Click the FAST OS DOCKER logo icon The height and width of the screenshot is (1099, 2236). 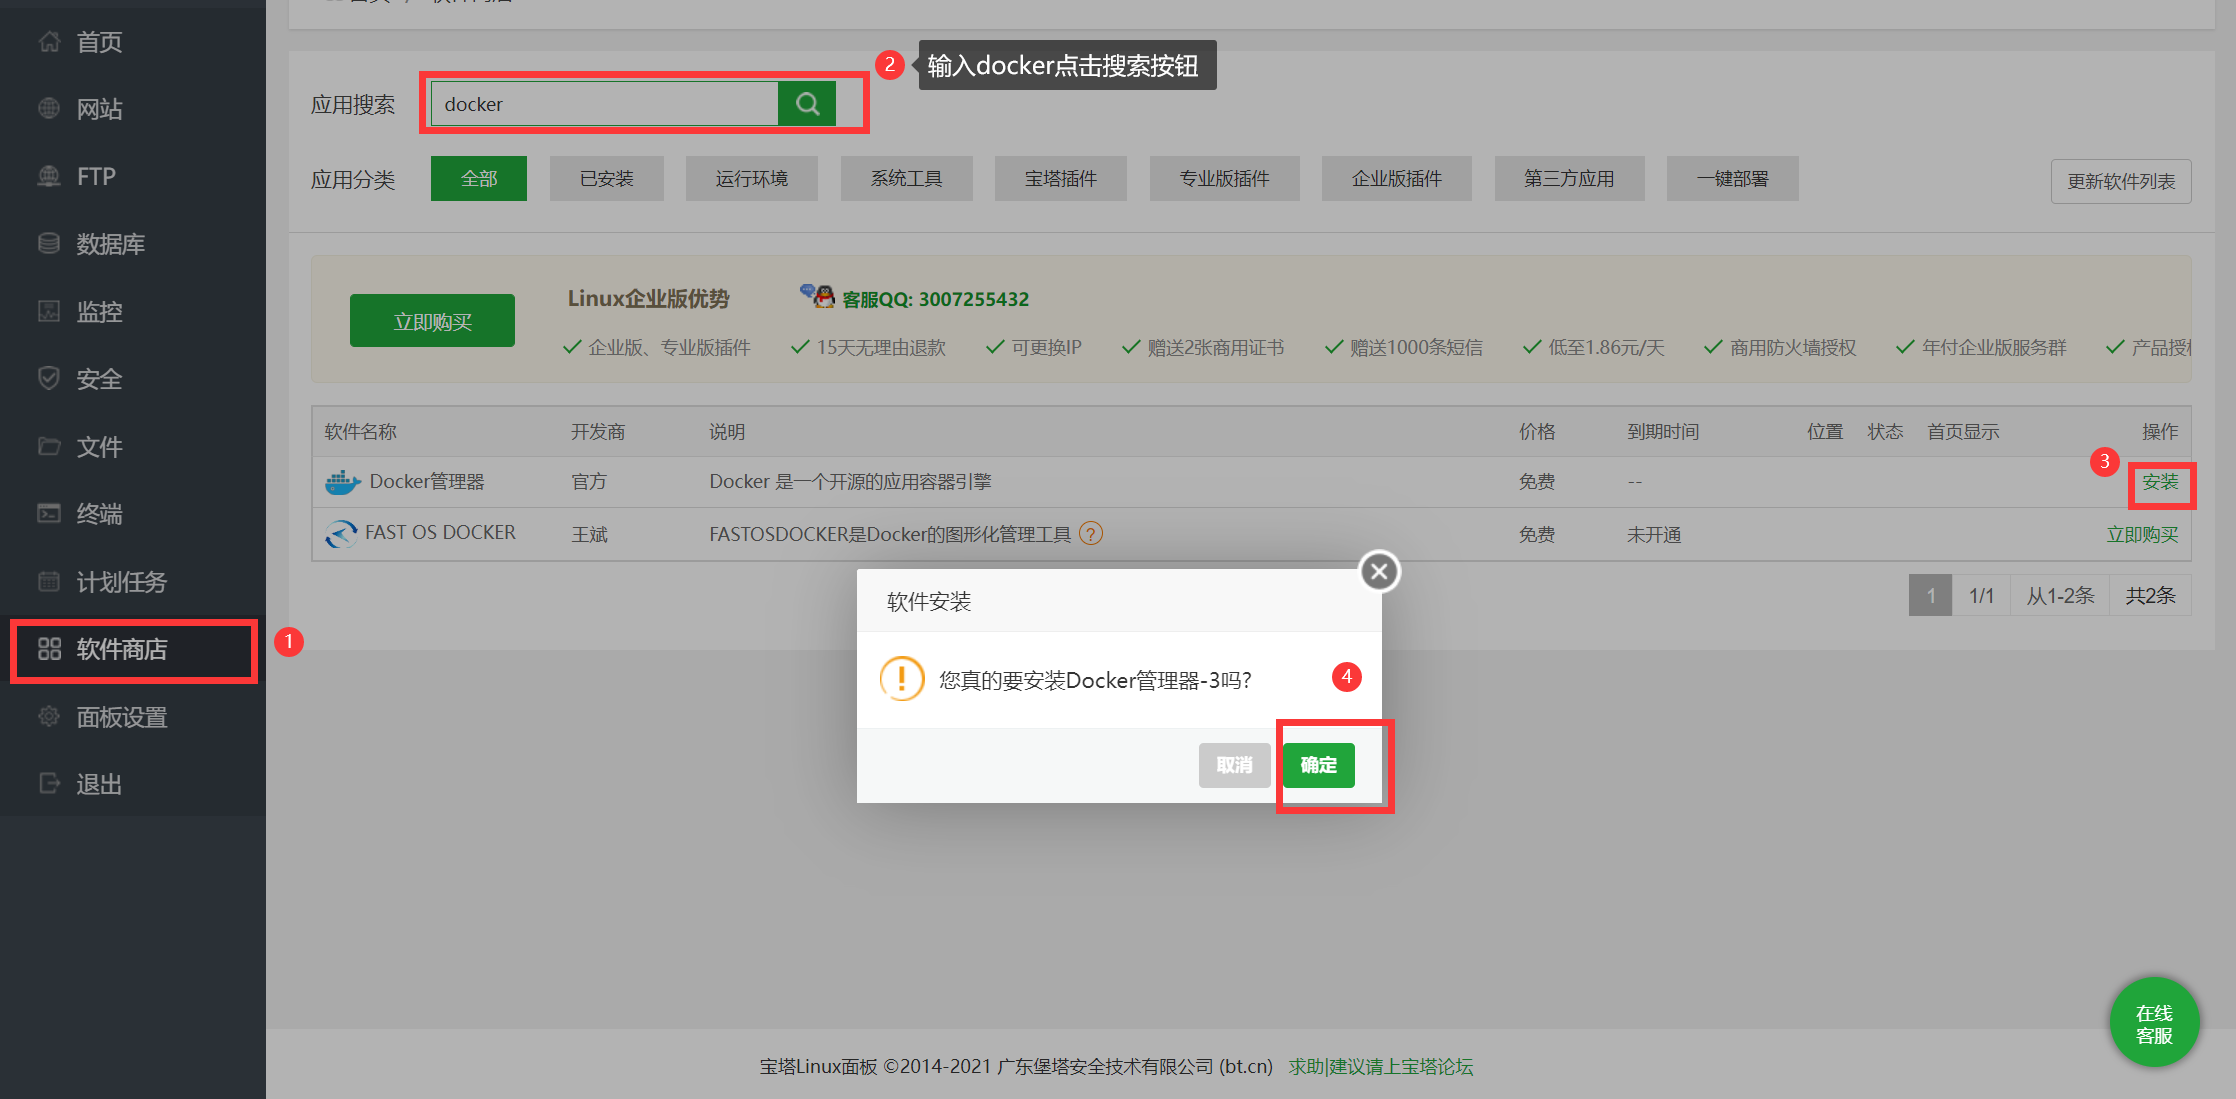click(341, 534)
